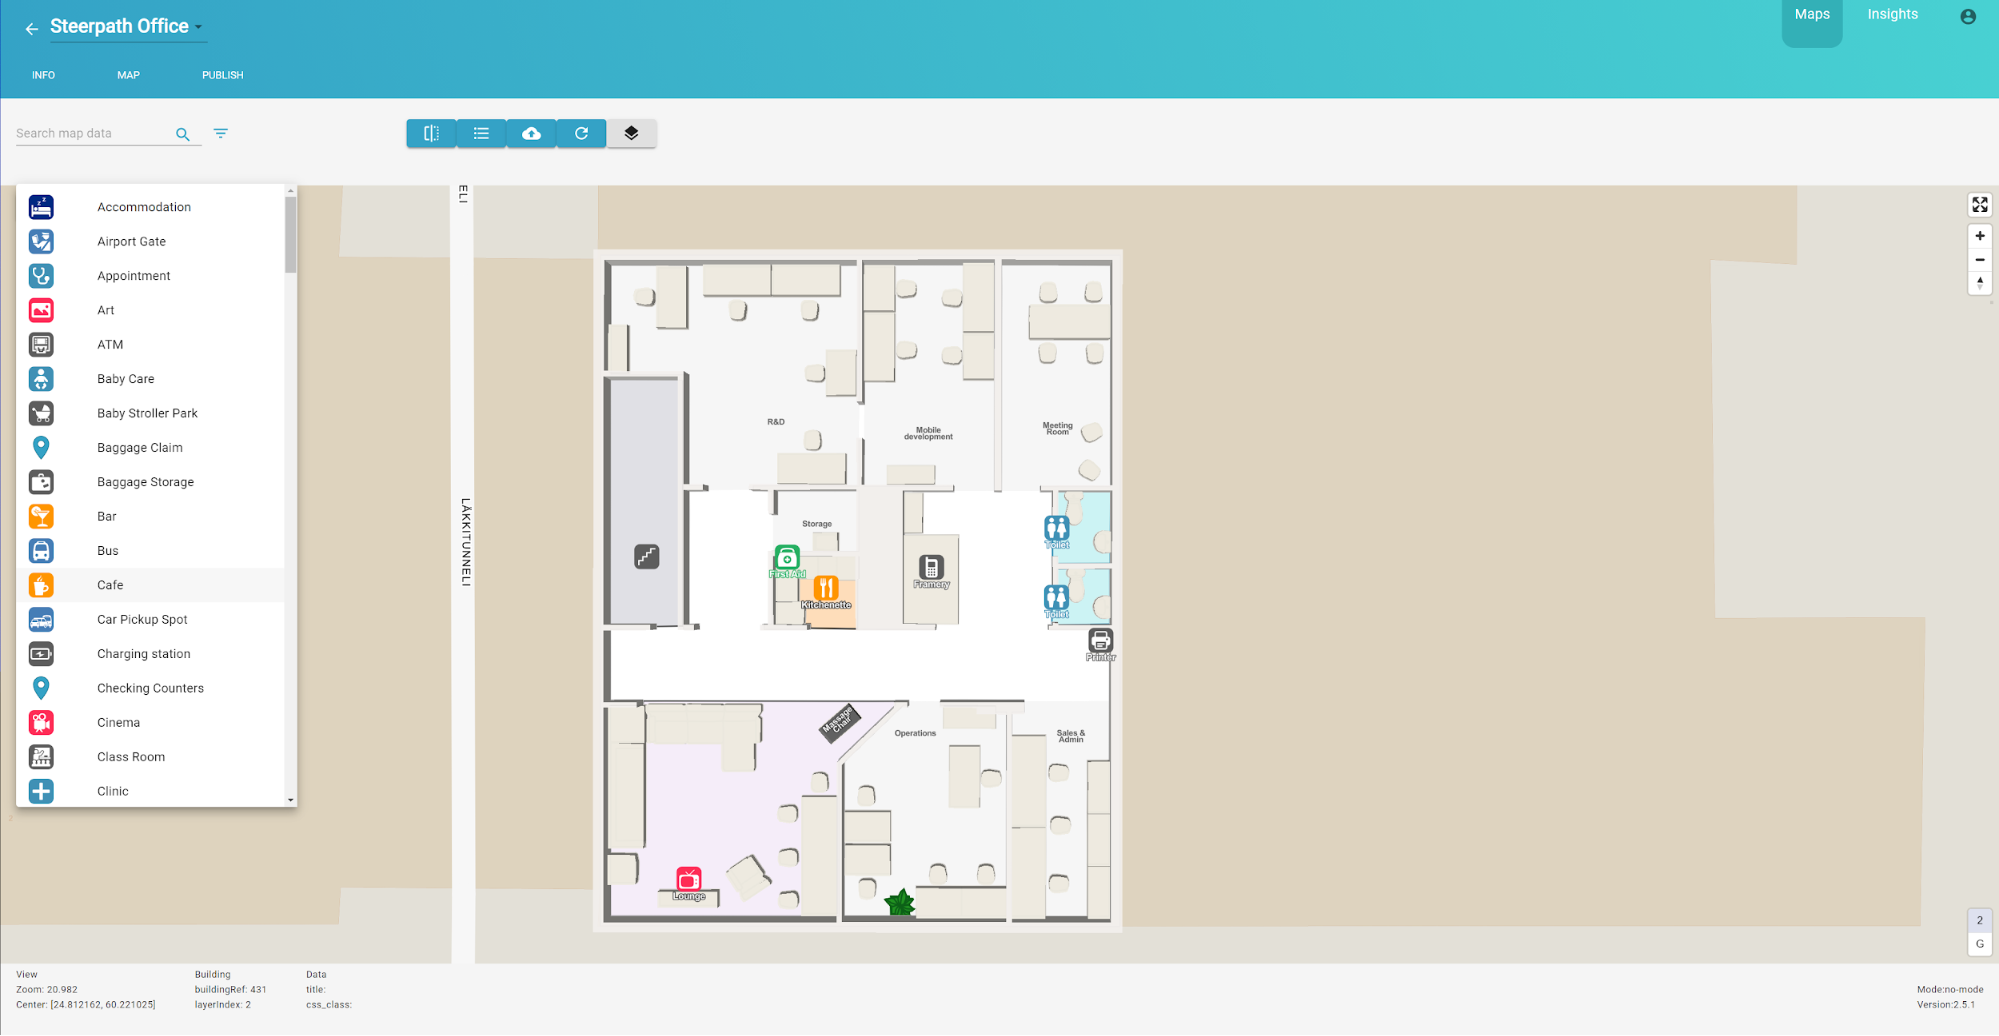This screenshot has width=1999, height=1036.
Task: Click the split view toolbar icon
Action: pos(431,133)
